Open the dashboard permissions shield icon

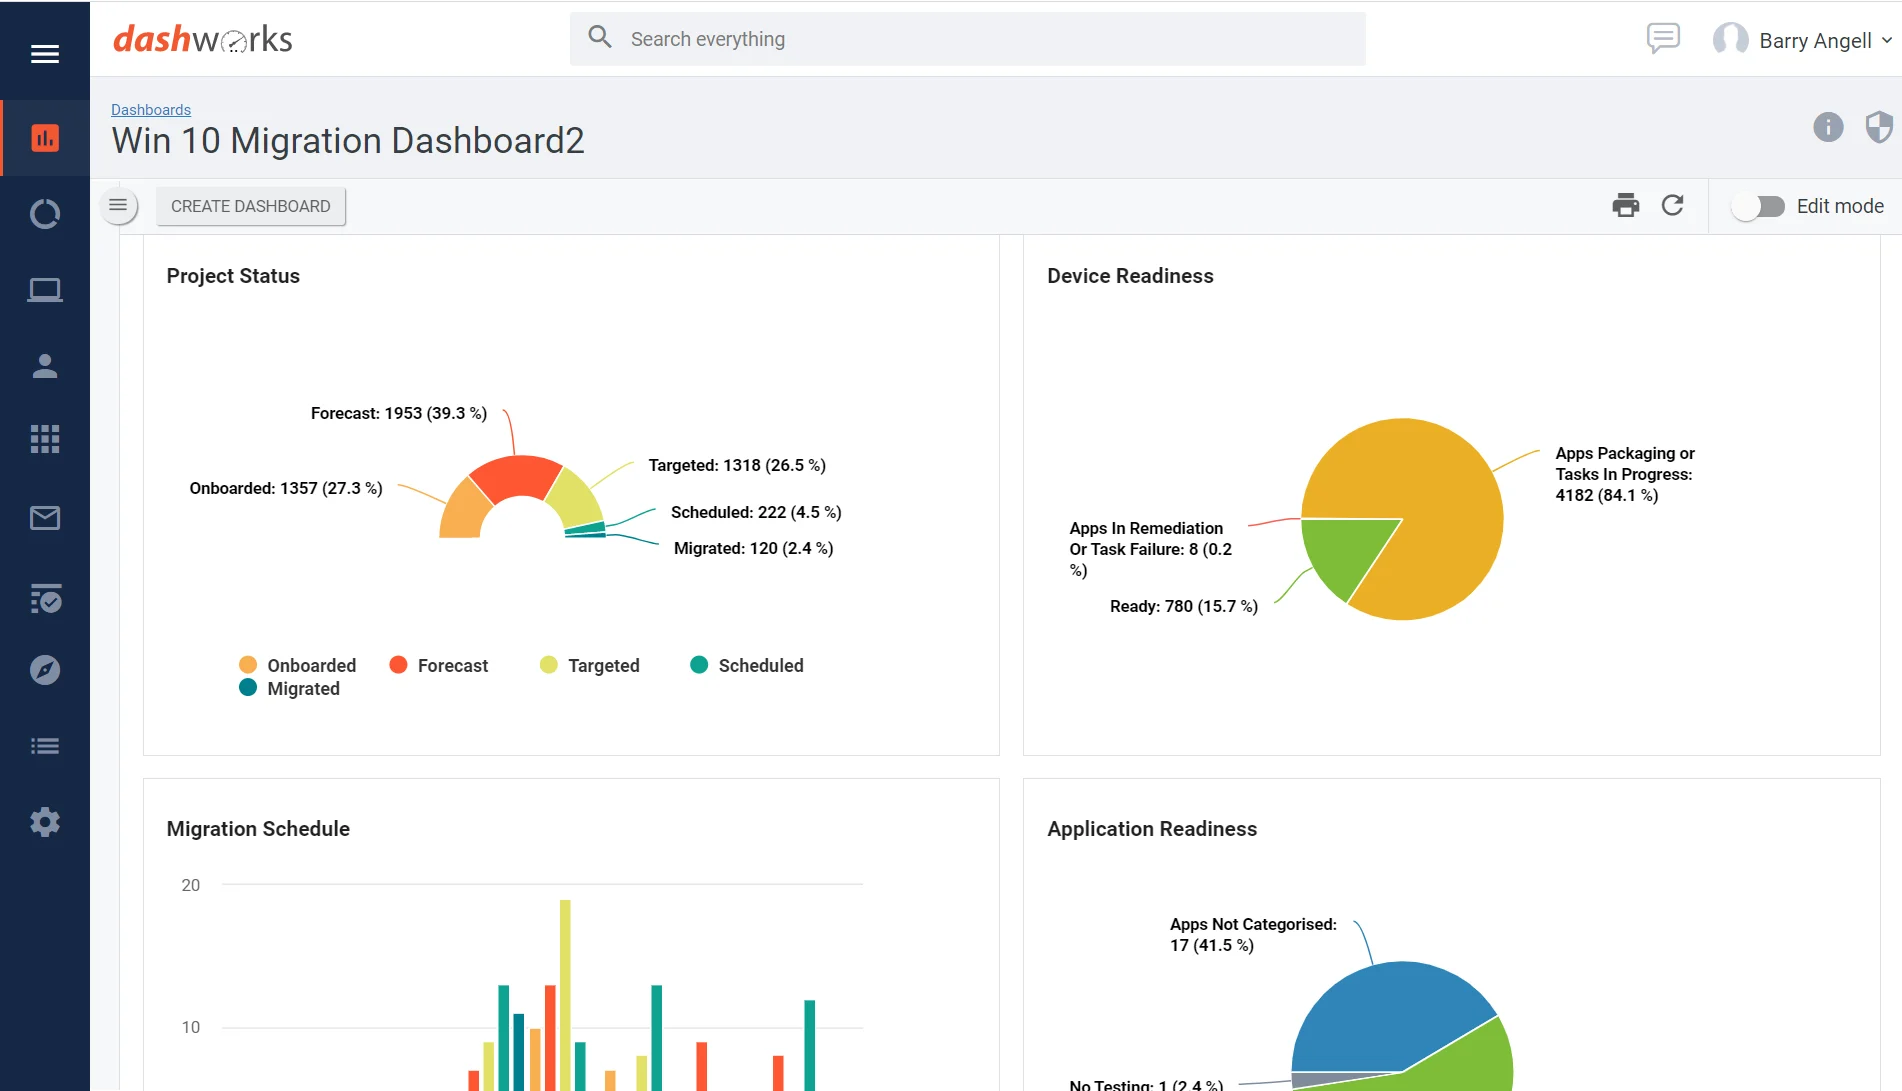[1878, 127]
